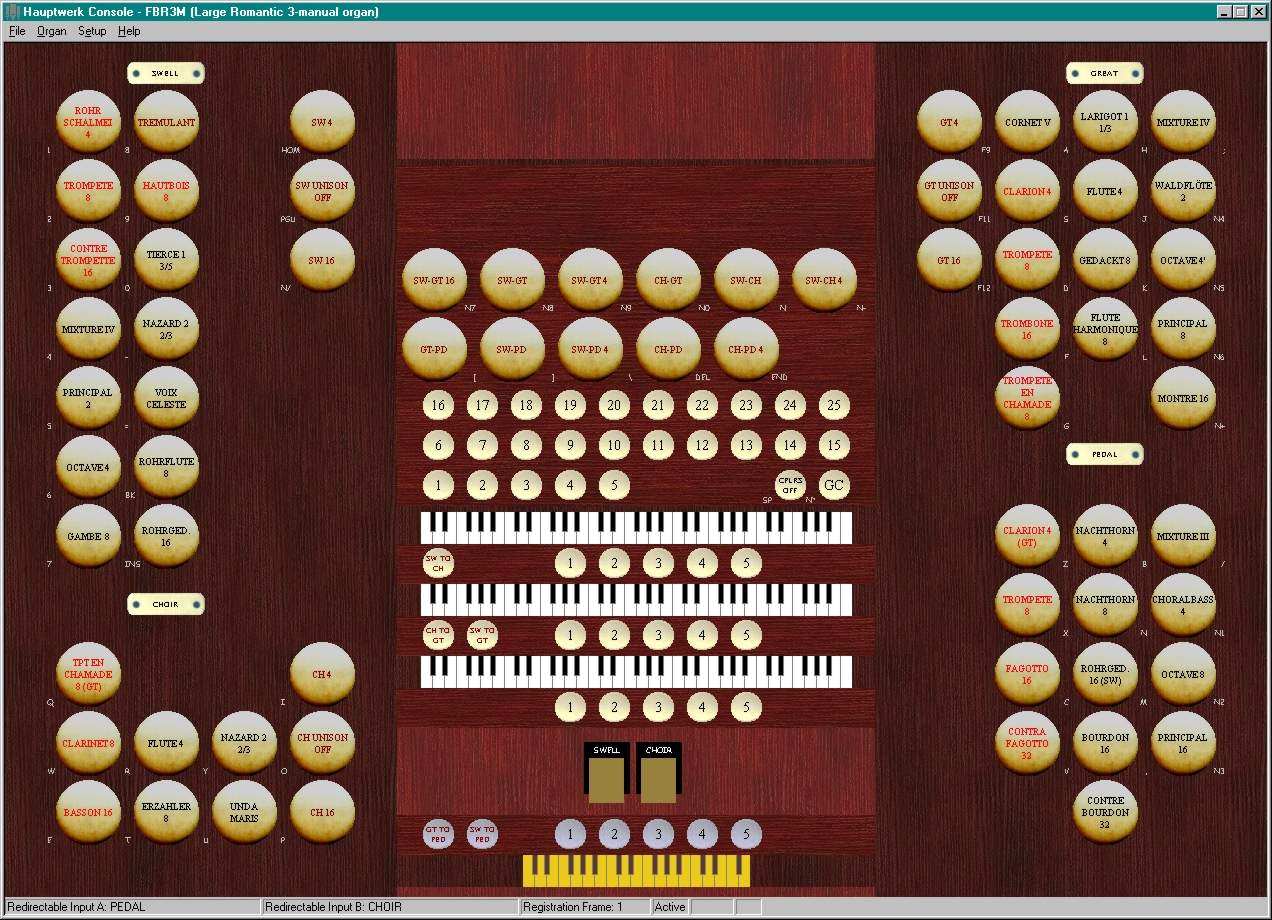Click status bar text 'Redirectable Input B: CHOIR'
Screen dimensions: 1272x920
[332, 907]
